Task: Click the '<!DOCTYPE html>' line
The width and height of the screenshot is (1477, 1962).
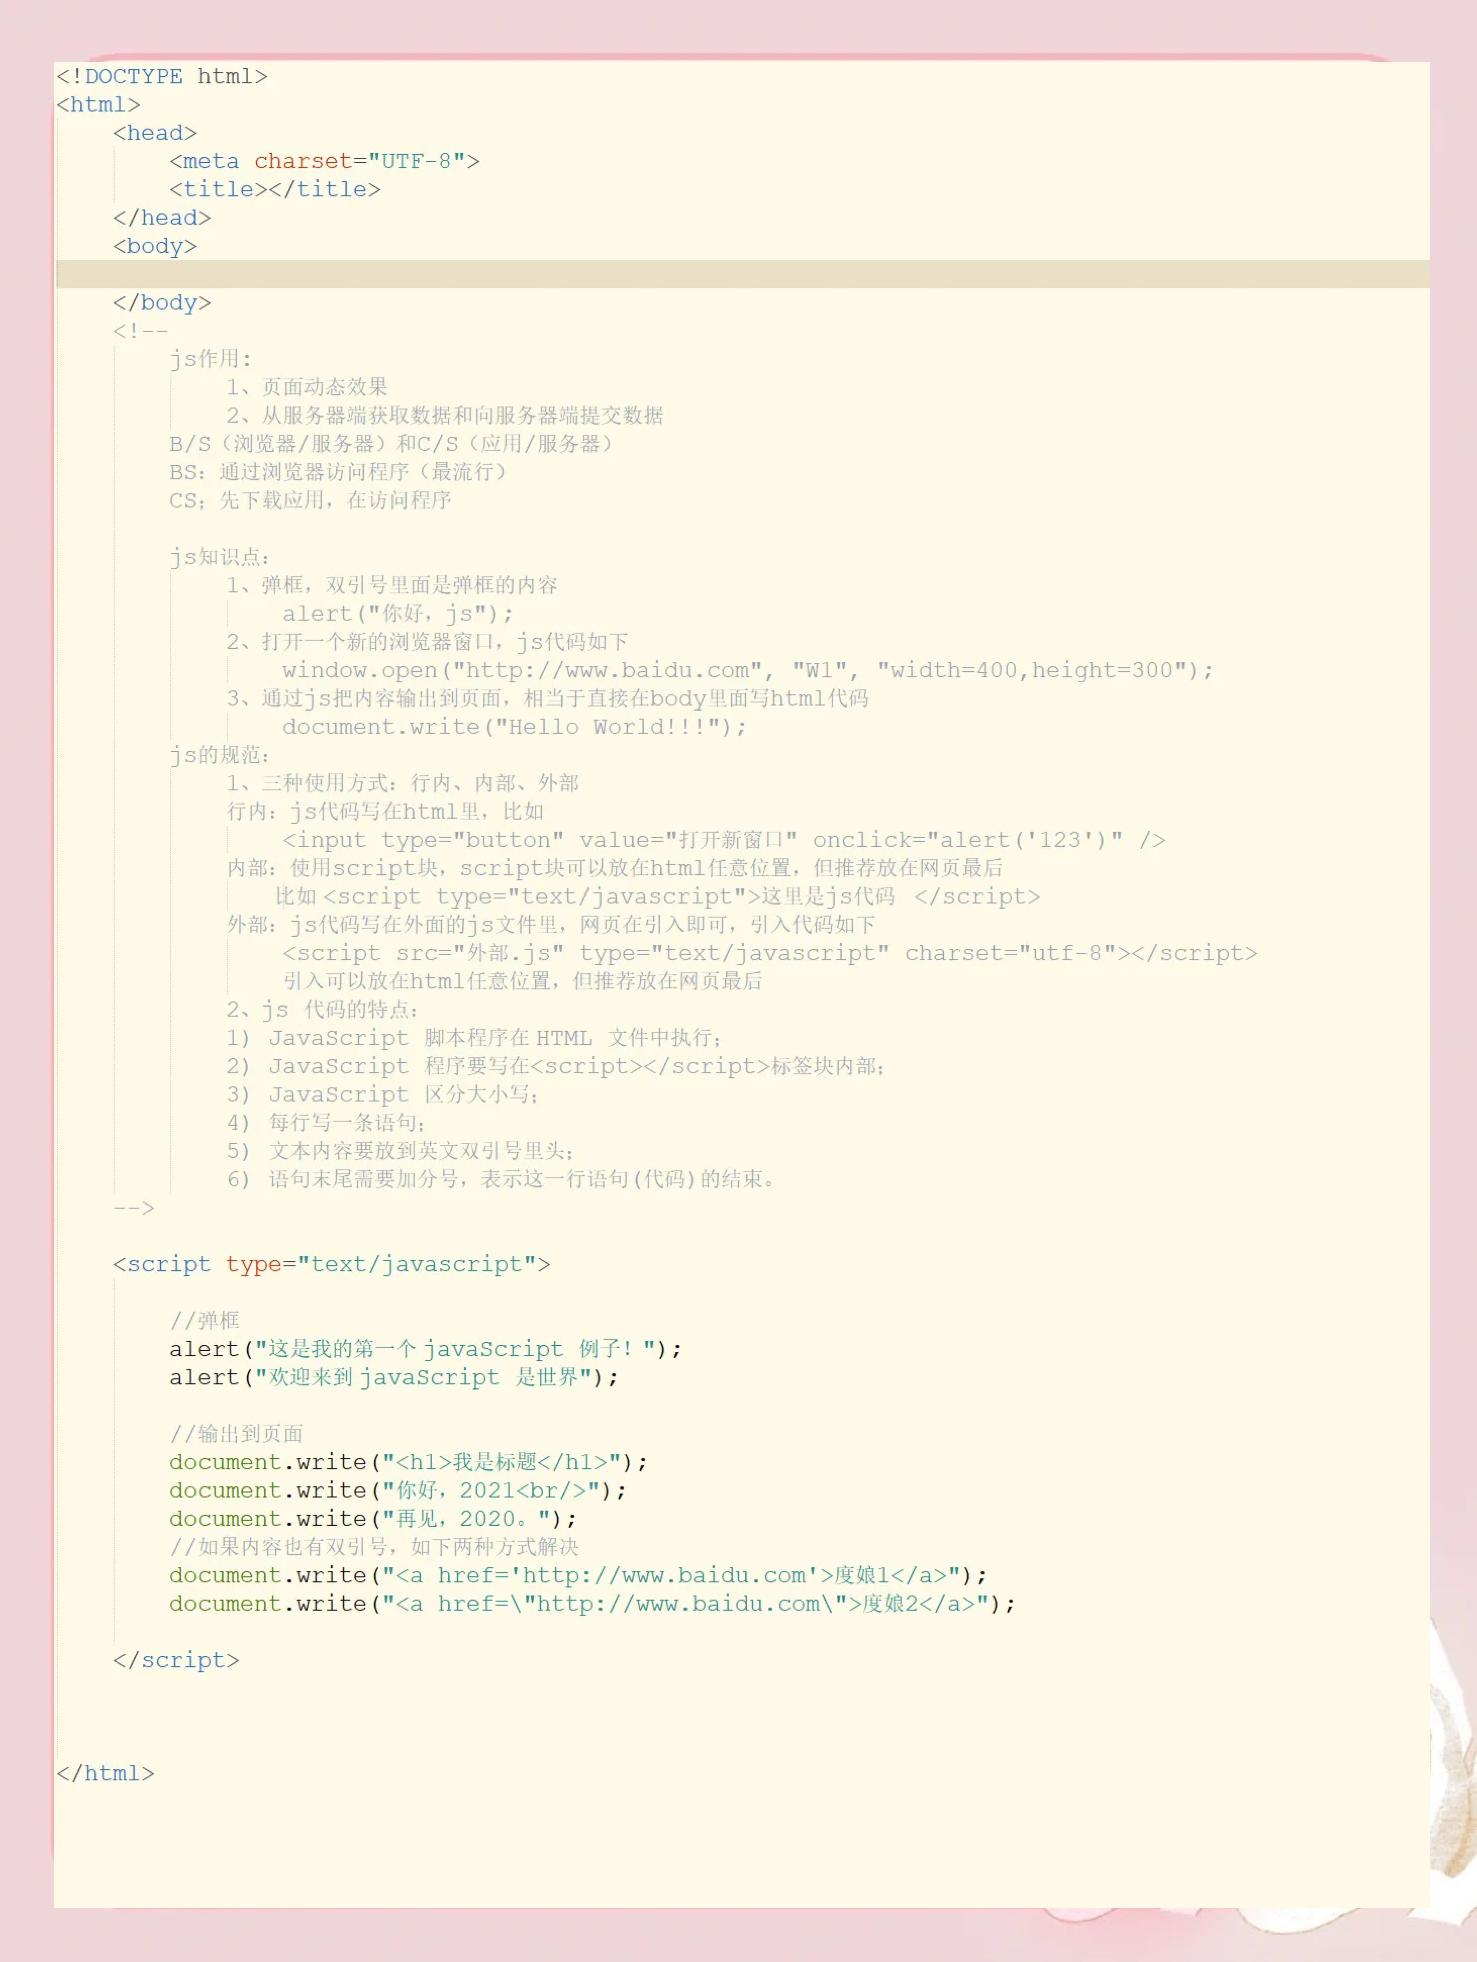Action: point(162,77)
